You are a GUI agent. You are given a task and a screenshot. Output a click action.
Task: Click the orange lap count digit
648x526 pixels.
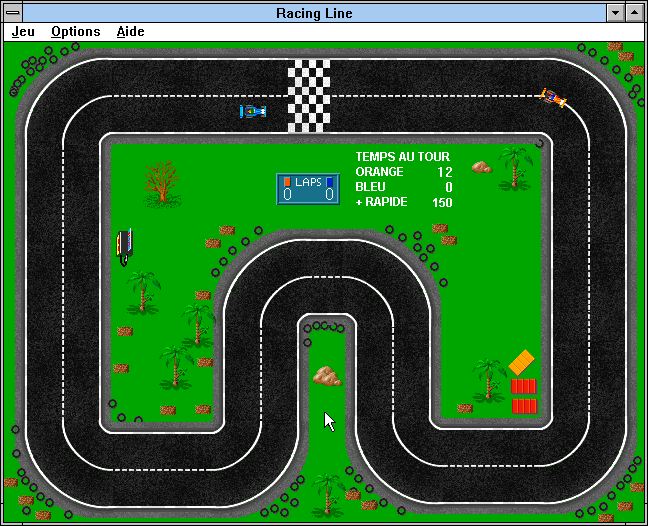click(x=288, y=195)
